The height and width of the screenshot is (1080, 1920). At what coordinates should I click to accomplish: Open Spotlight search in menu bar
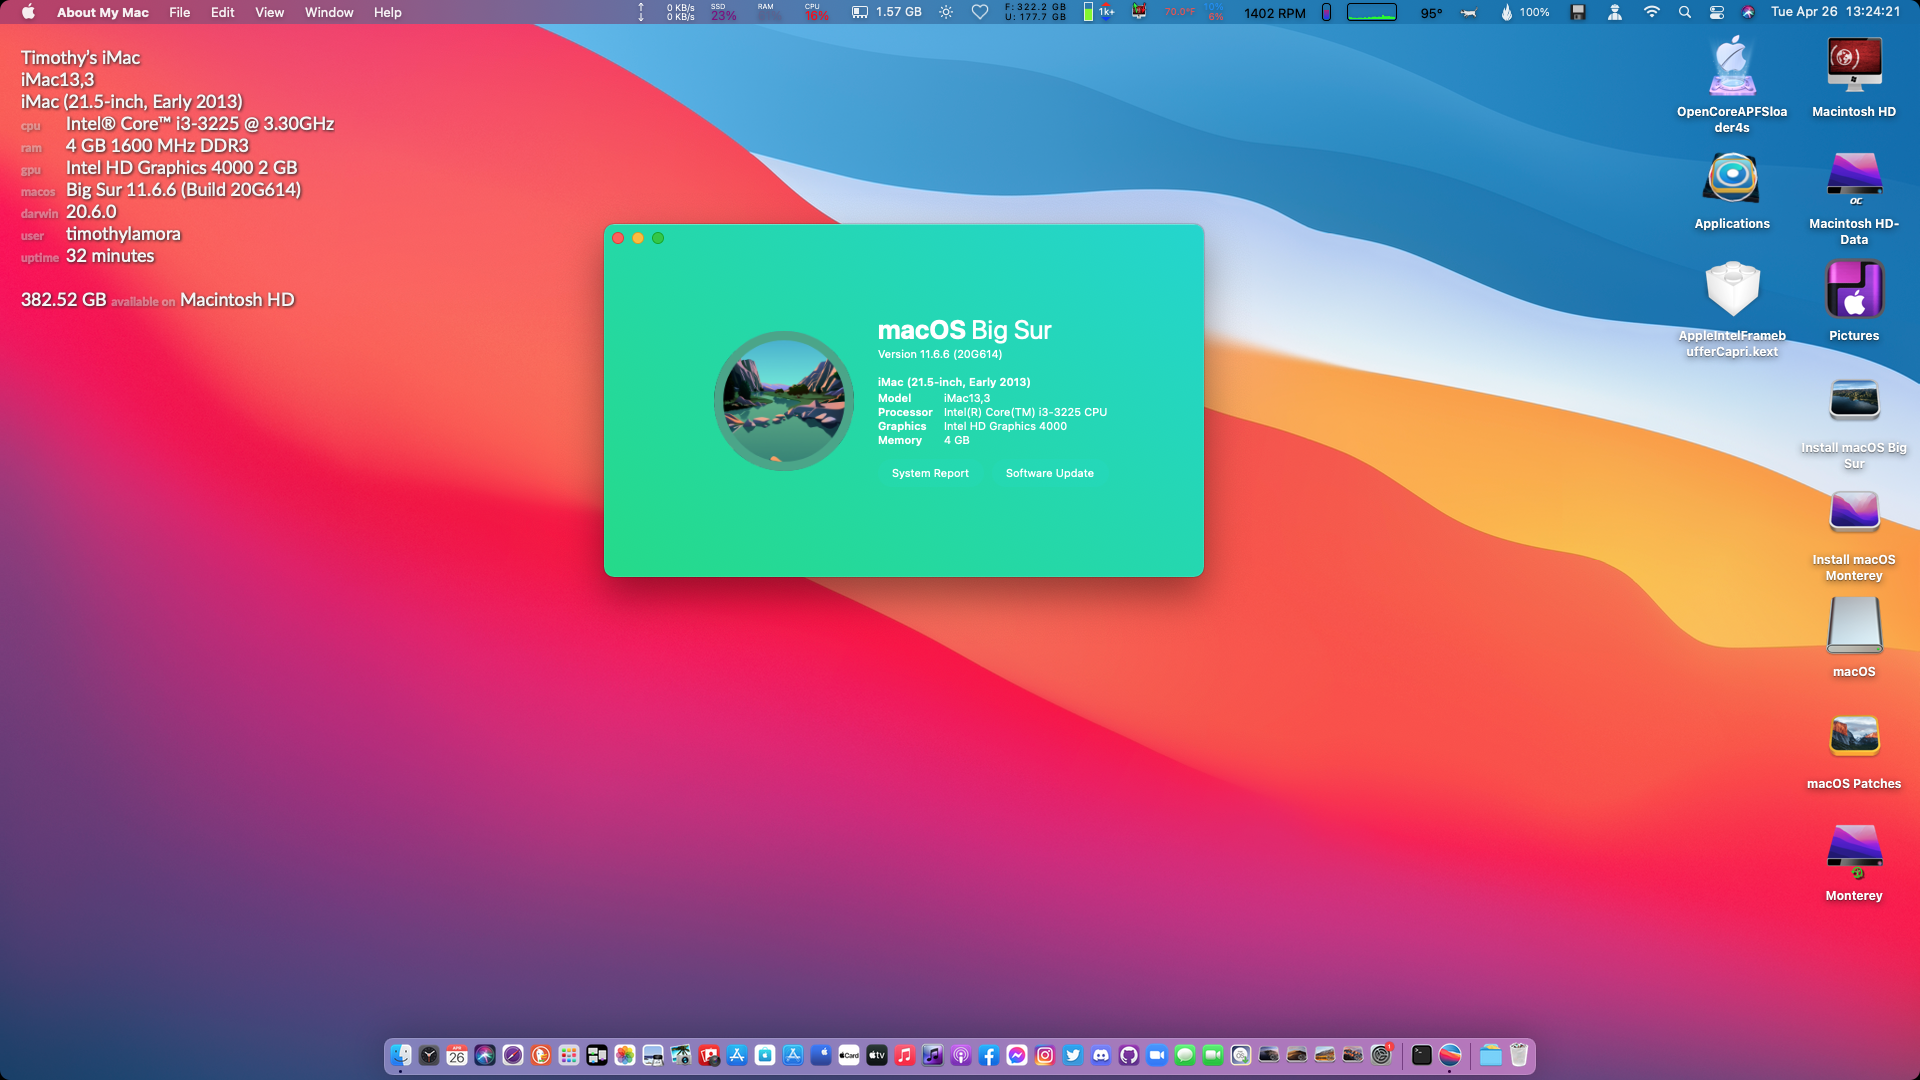pos(1685,12)
